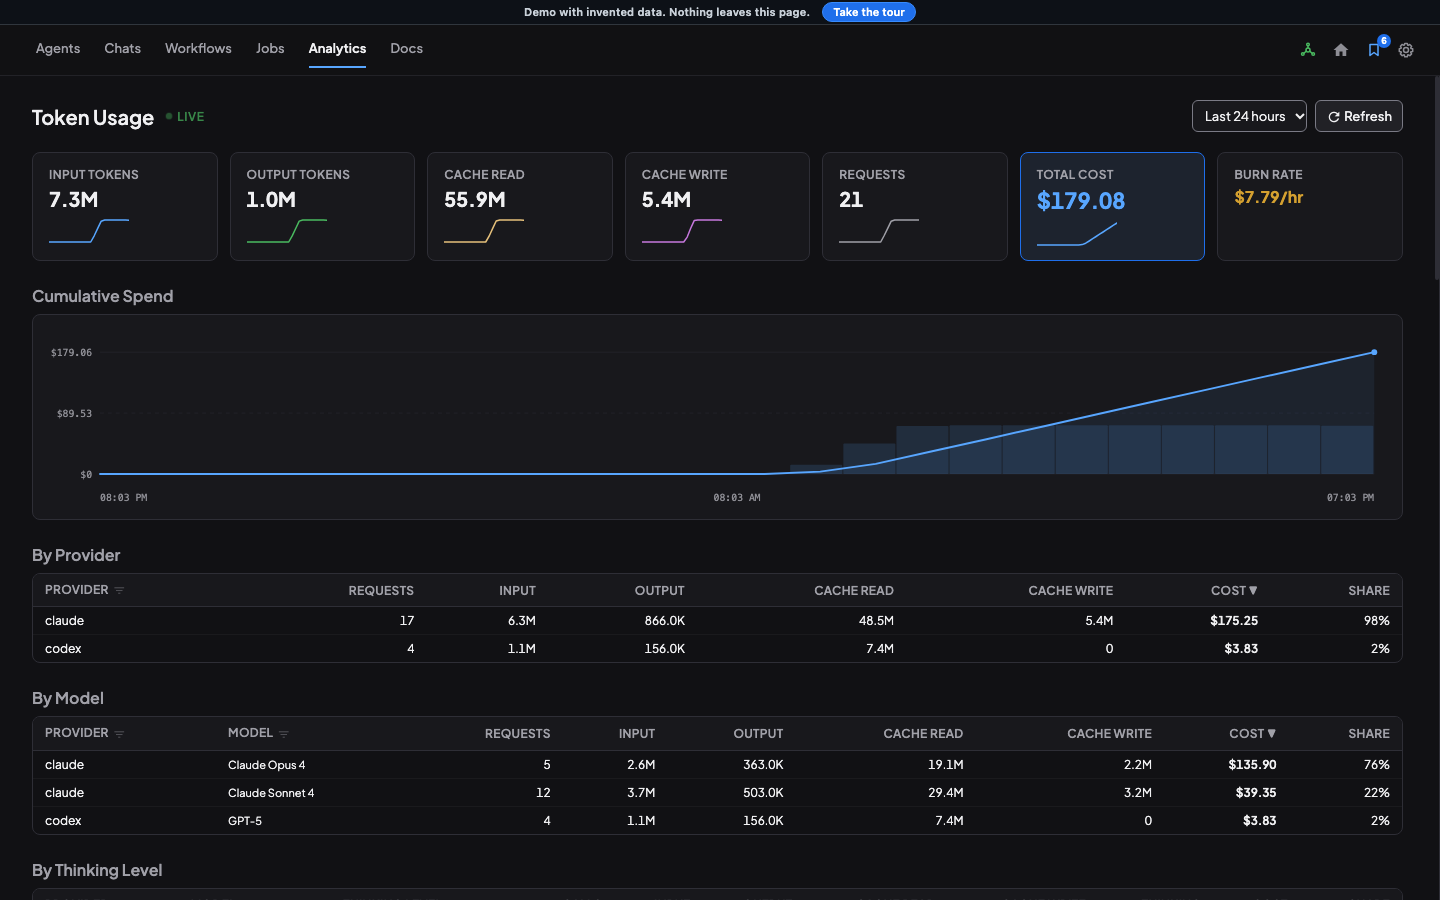Open the bookmarks icon with badge

1374,50
